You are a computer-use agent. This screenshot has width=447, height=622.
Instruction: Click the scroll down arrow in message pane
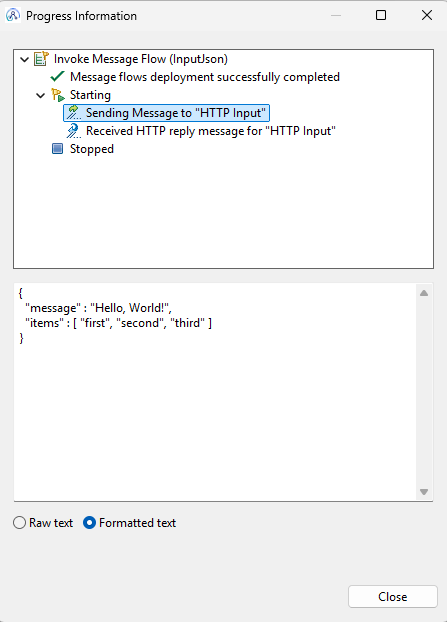424,492
